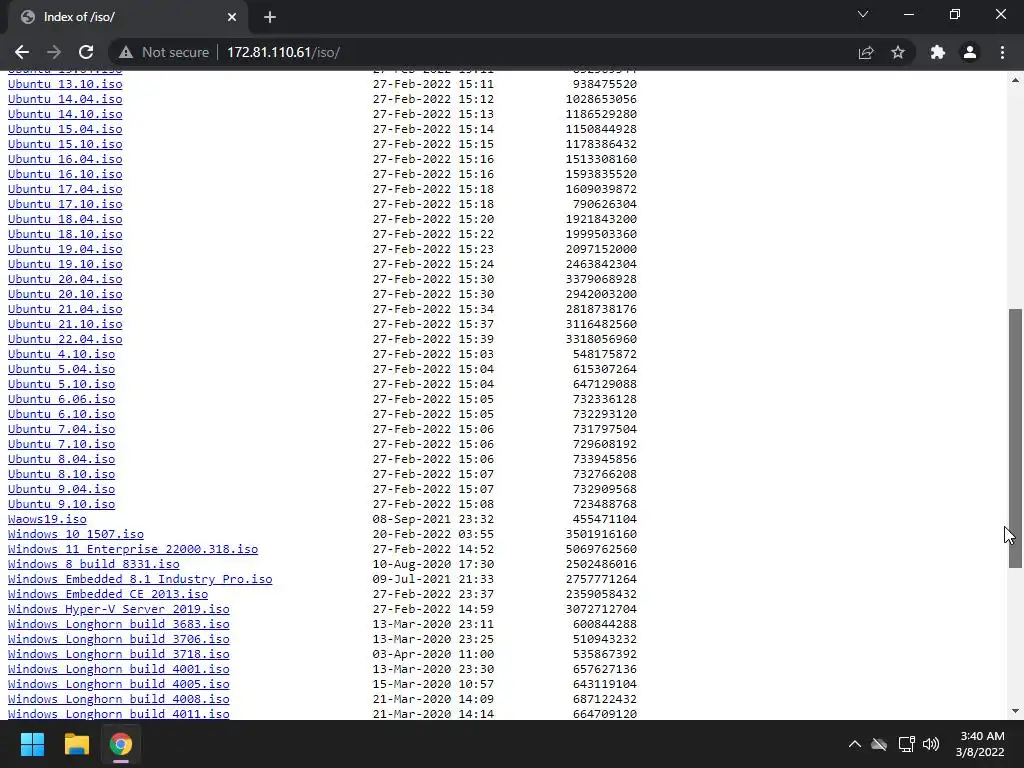Click Windows Longhorn build 4001.iso
The image size is (1024, 768).
click(118, 670)
